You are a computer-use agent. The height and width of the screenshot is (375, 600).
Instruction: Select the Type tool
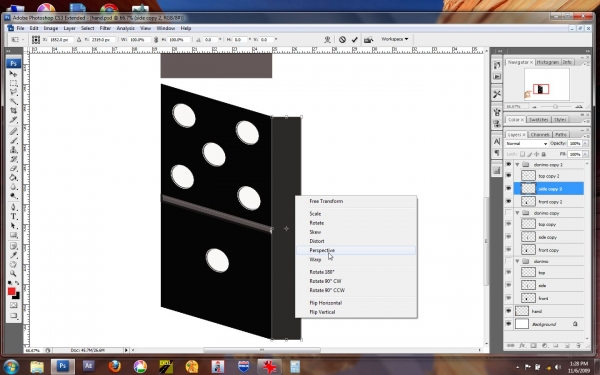point(13,217)
